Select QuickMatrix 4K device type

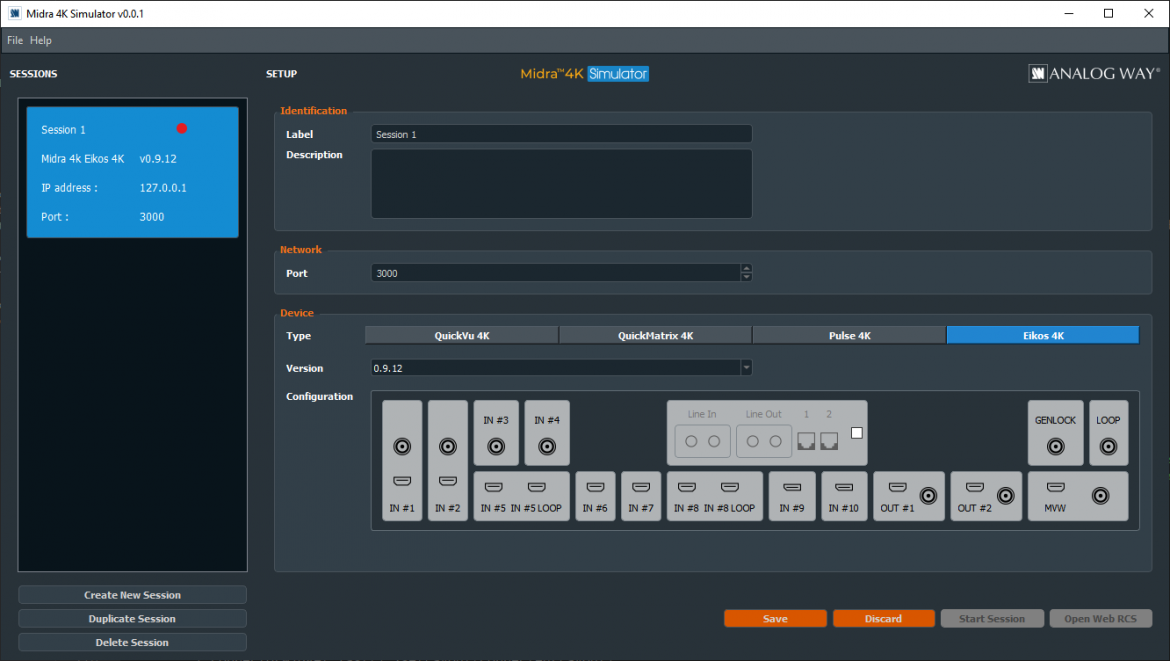pos(655,336)
